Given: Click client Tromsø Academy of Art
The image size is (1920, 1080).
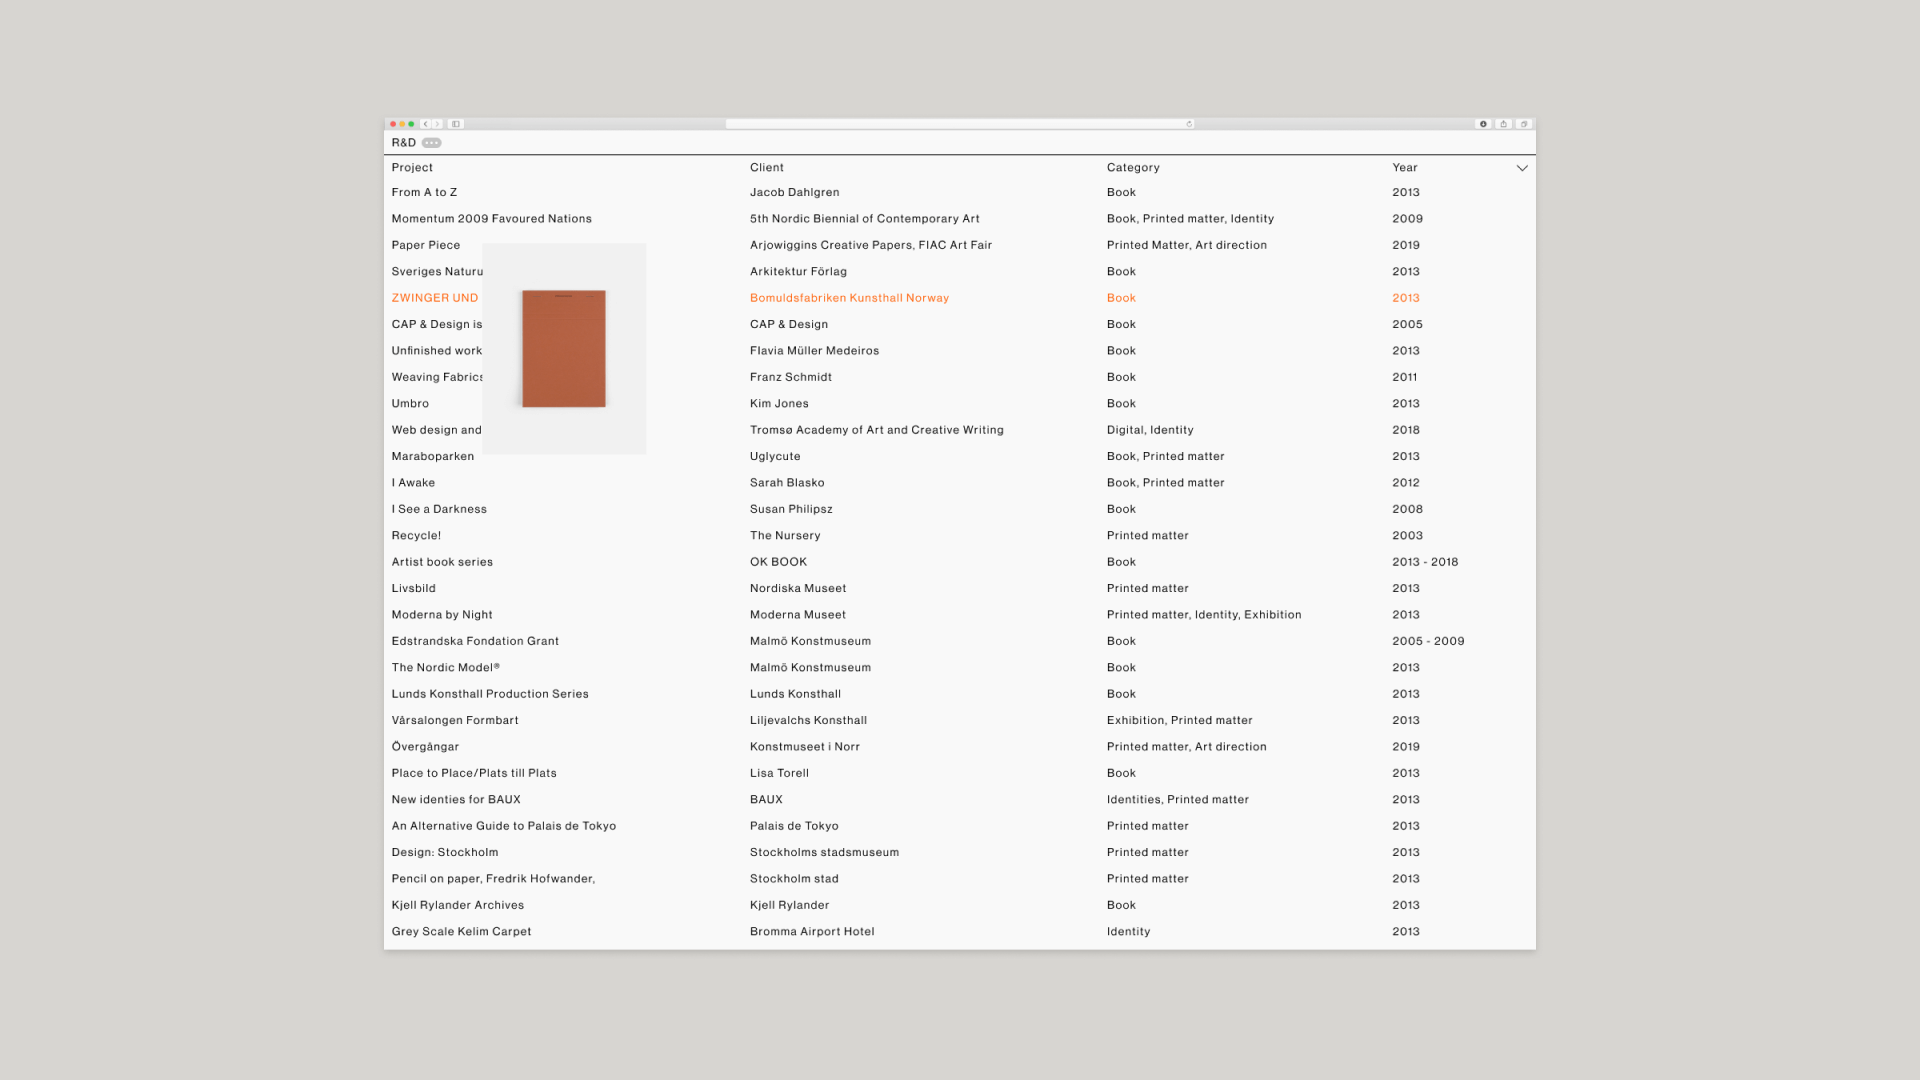Looking at the screenshot, I should pyautogui.click(x=877, y=430).
